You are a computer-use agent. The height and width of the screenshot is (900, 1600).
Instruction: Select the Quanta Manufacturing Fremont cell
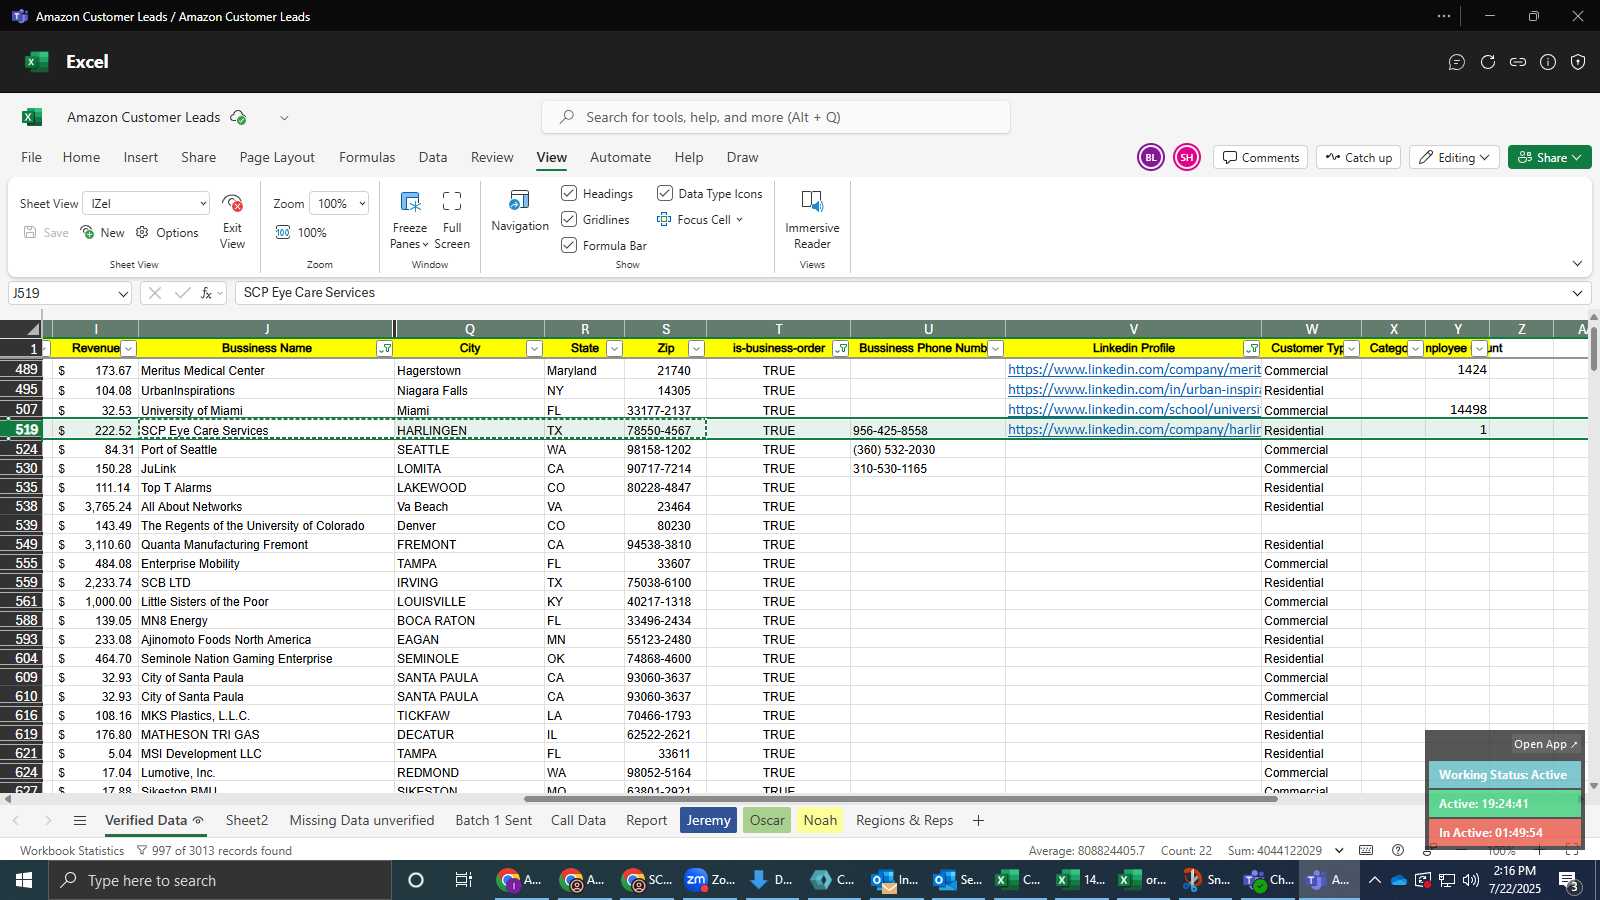click(267, 545)
